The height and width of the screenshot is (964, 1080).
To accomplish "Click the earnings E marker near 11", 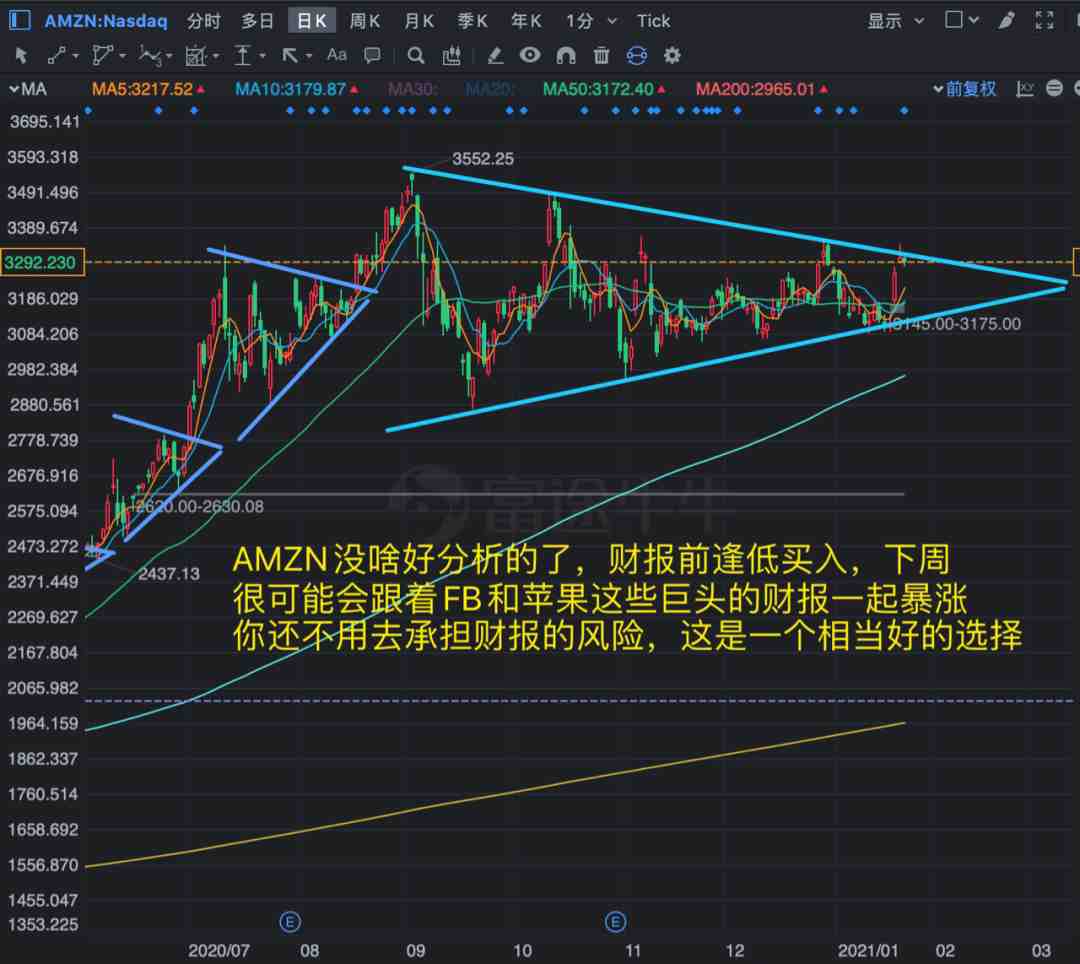I will pos(615,921).
